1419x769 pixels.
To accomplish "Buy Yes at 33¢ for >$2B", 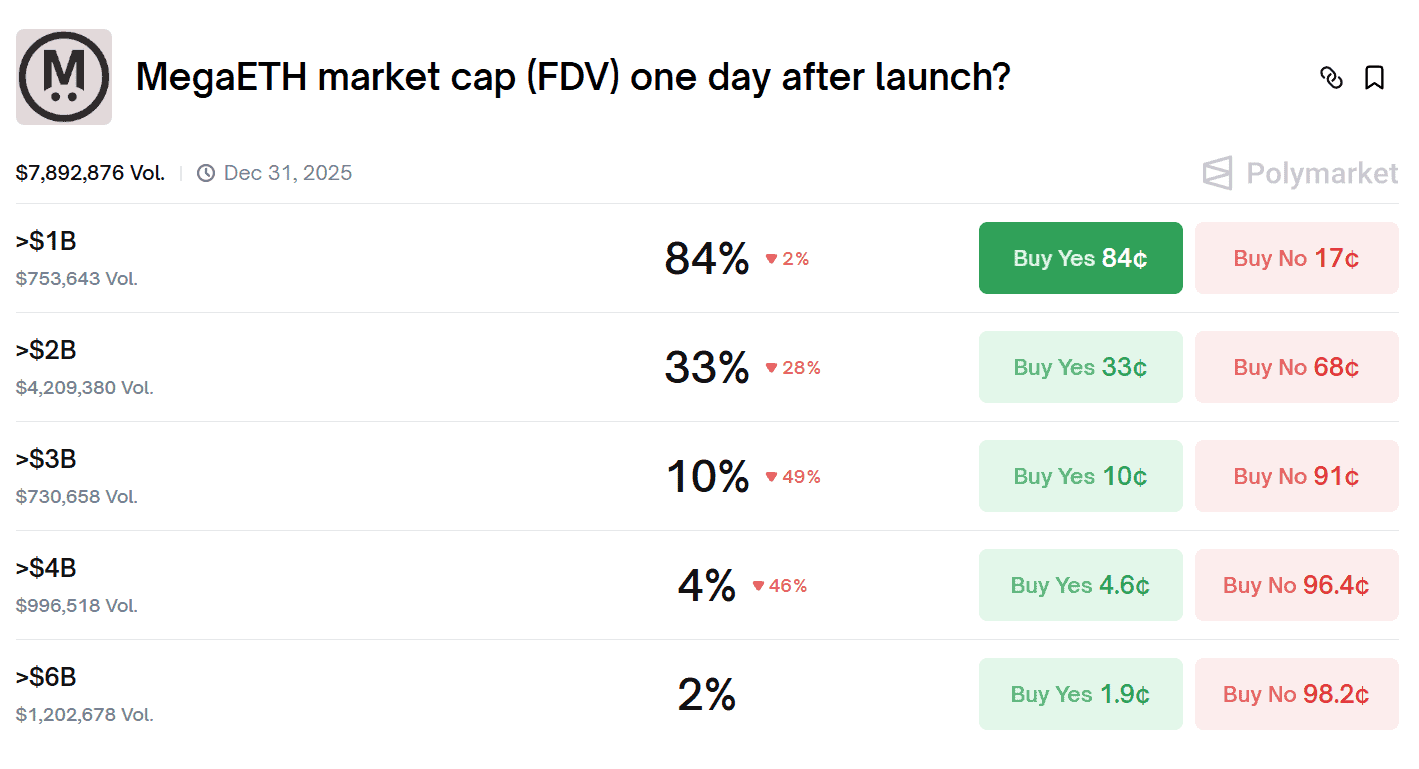I will (x=1080, y=367).
